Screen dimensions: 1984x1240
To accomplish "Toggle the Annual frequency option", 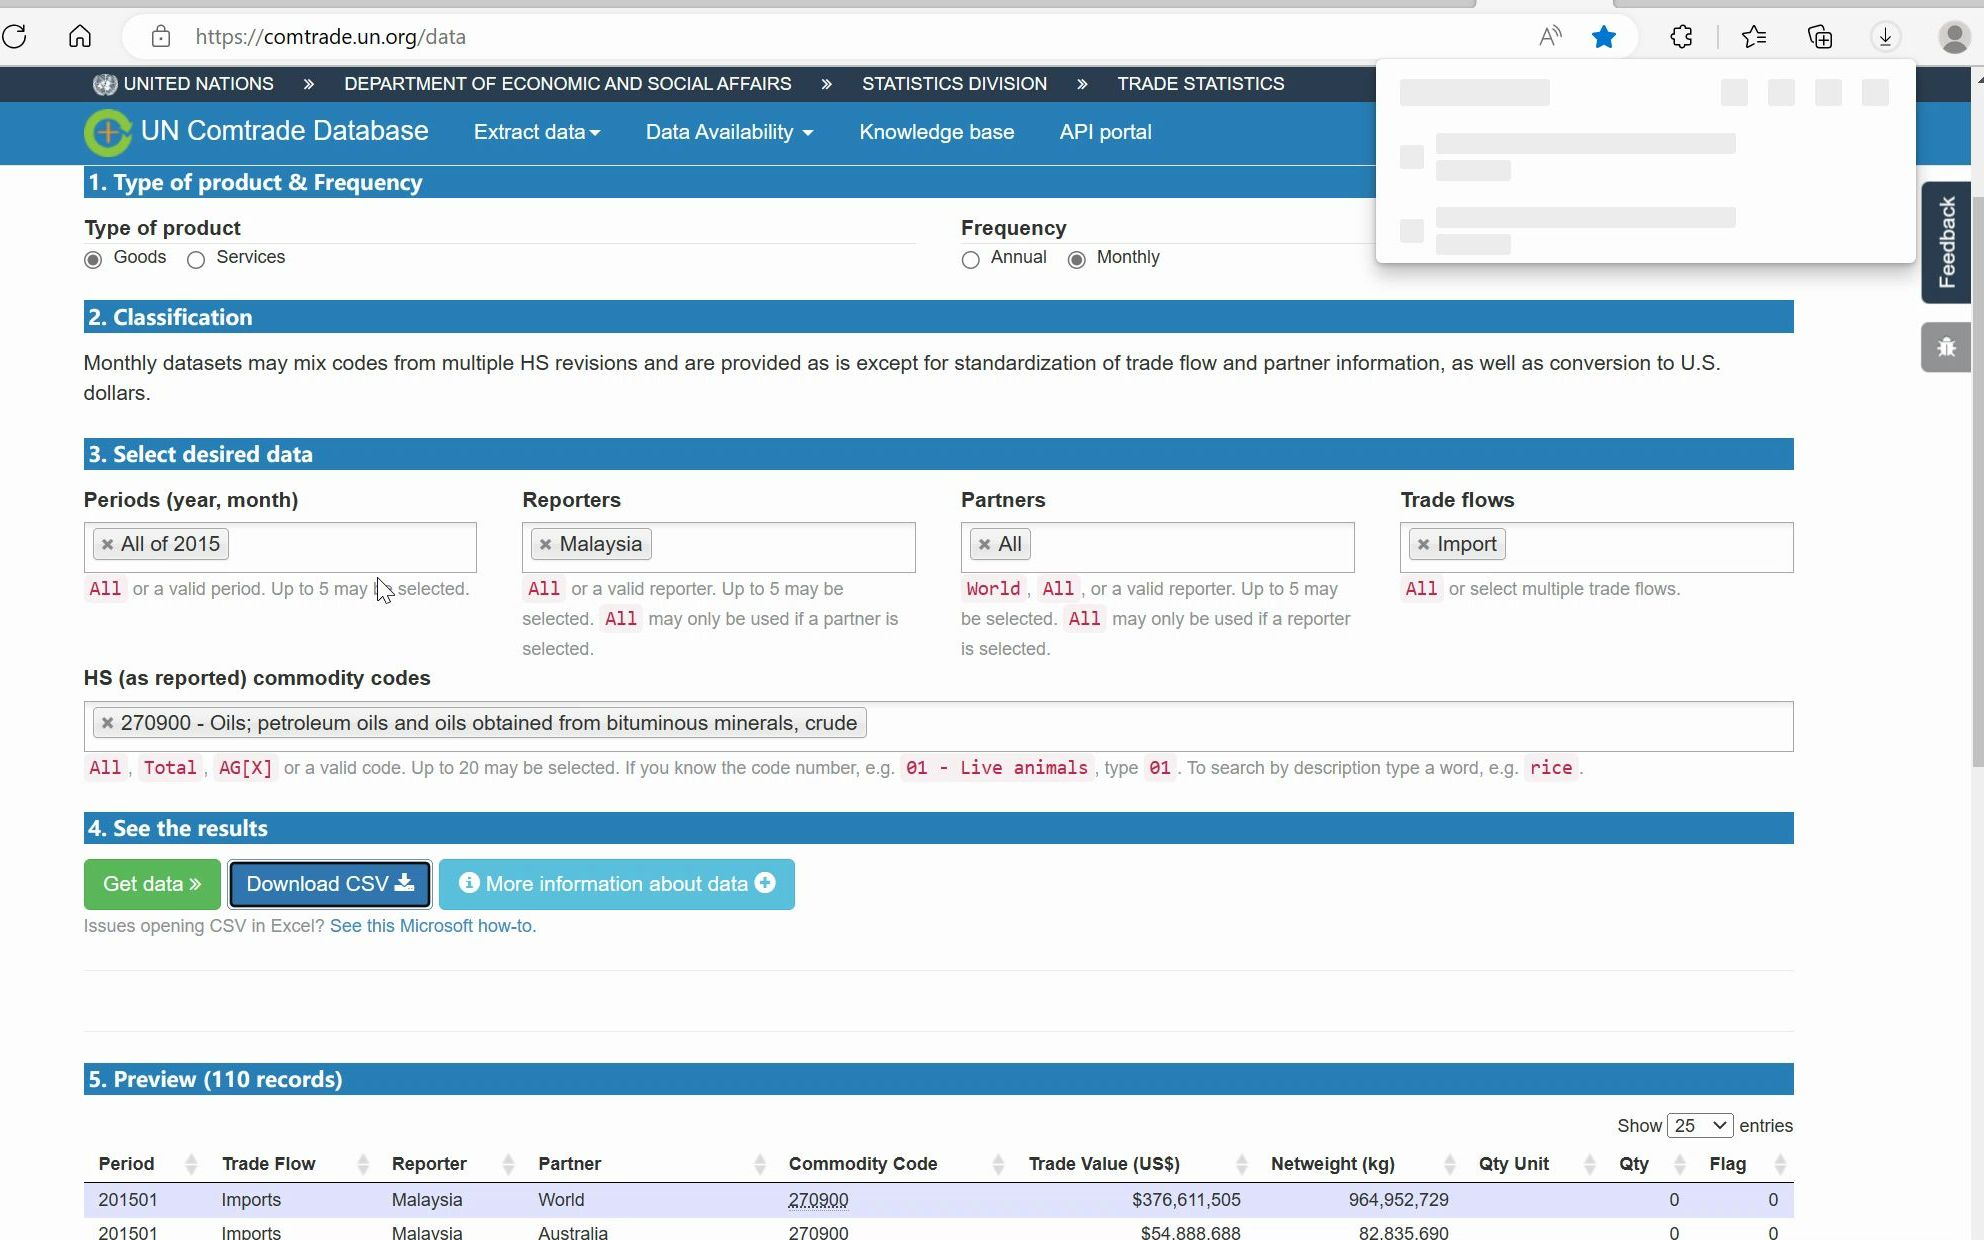I will tap(970, 259).
